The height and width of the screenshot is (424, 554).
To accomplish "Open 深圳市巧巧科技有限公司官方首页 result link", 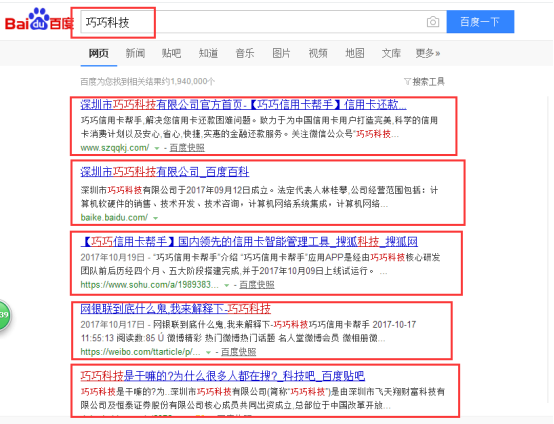I will [243, 105].
